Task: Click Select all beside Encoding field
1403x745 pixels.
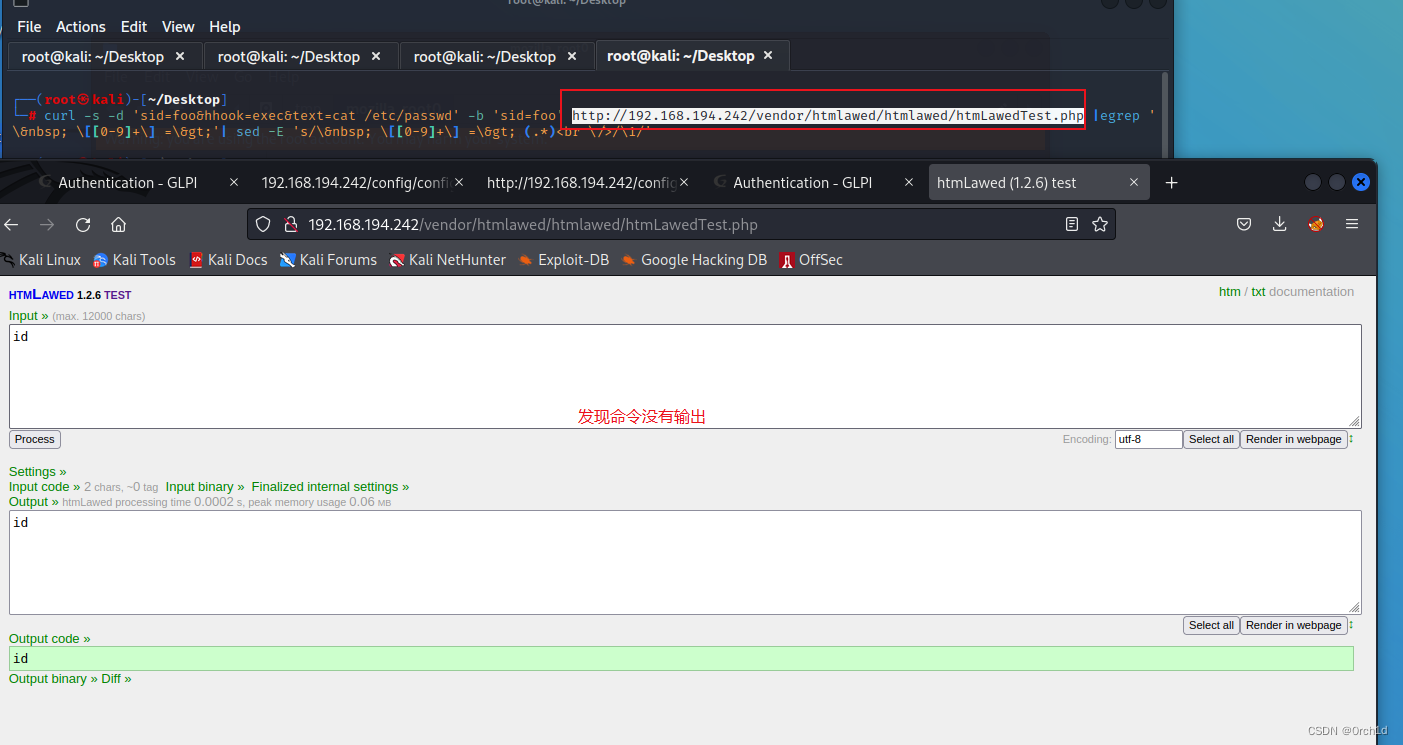Action: pos(1211,439)
